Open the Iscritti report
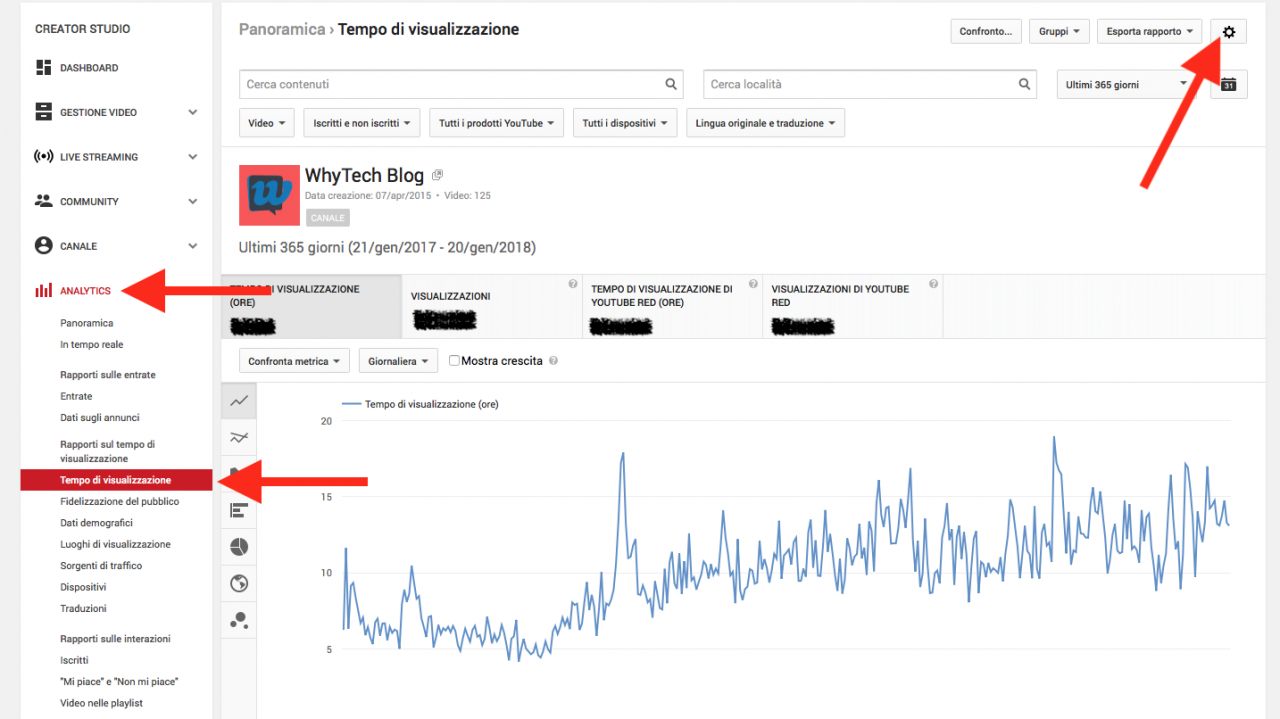 [74, 660]
